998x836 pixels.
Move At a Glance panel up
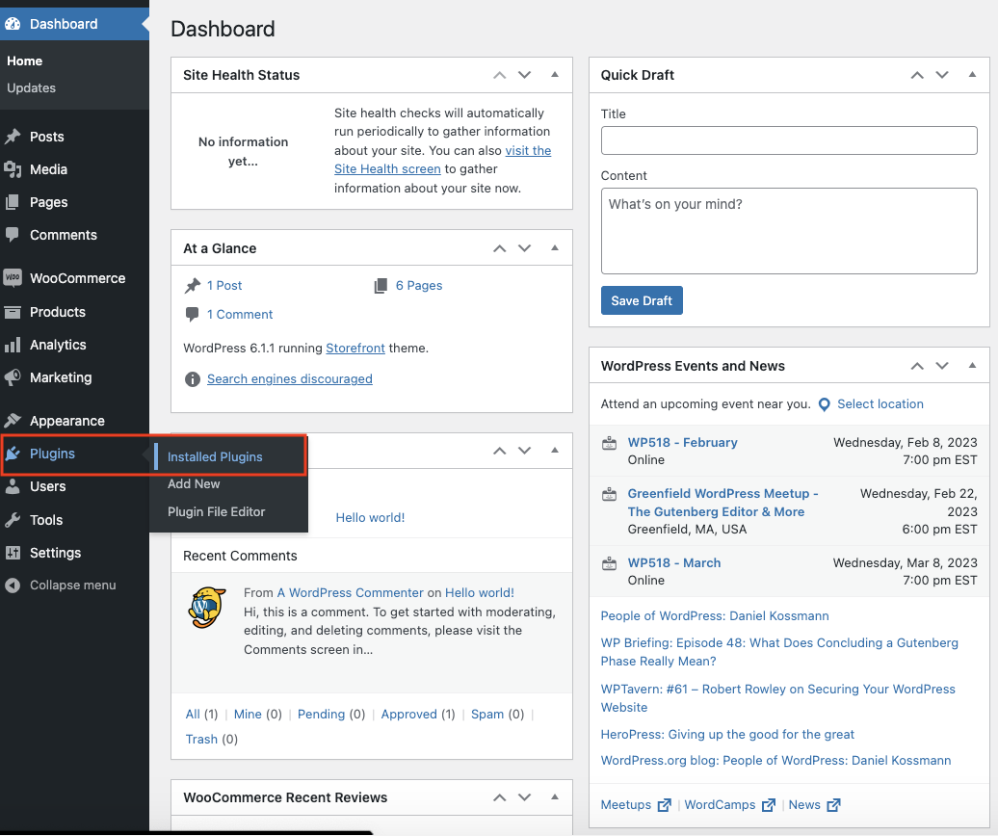coord(500,248)
